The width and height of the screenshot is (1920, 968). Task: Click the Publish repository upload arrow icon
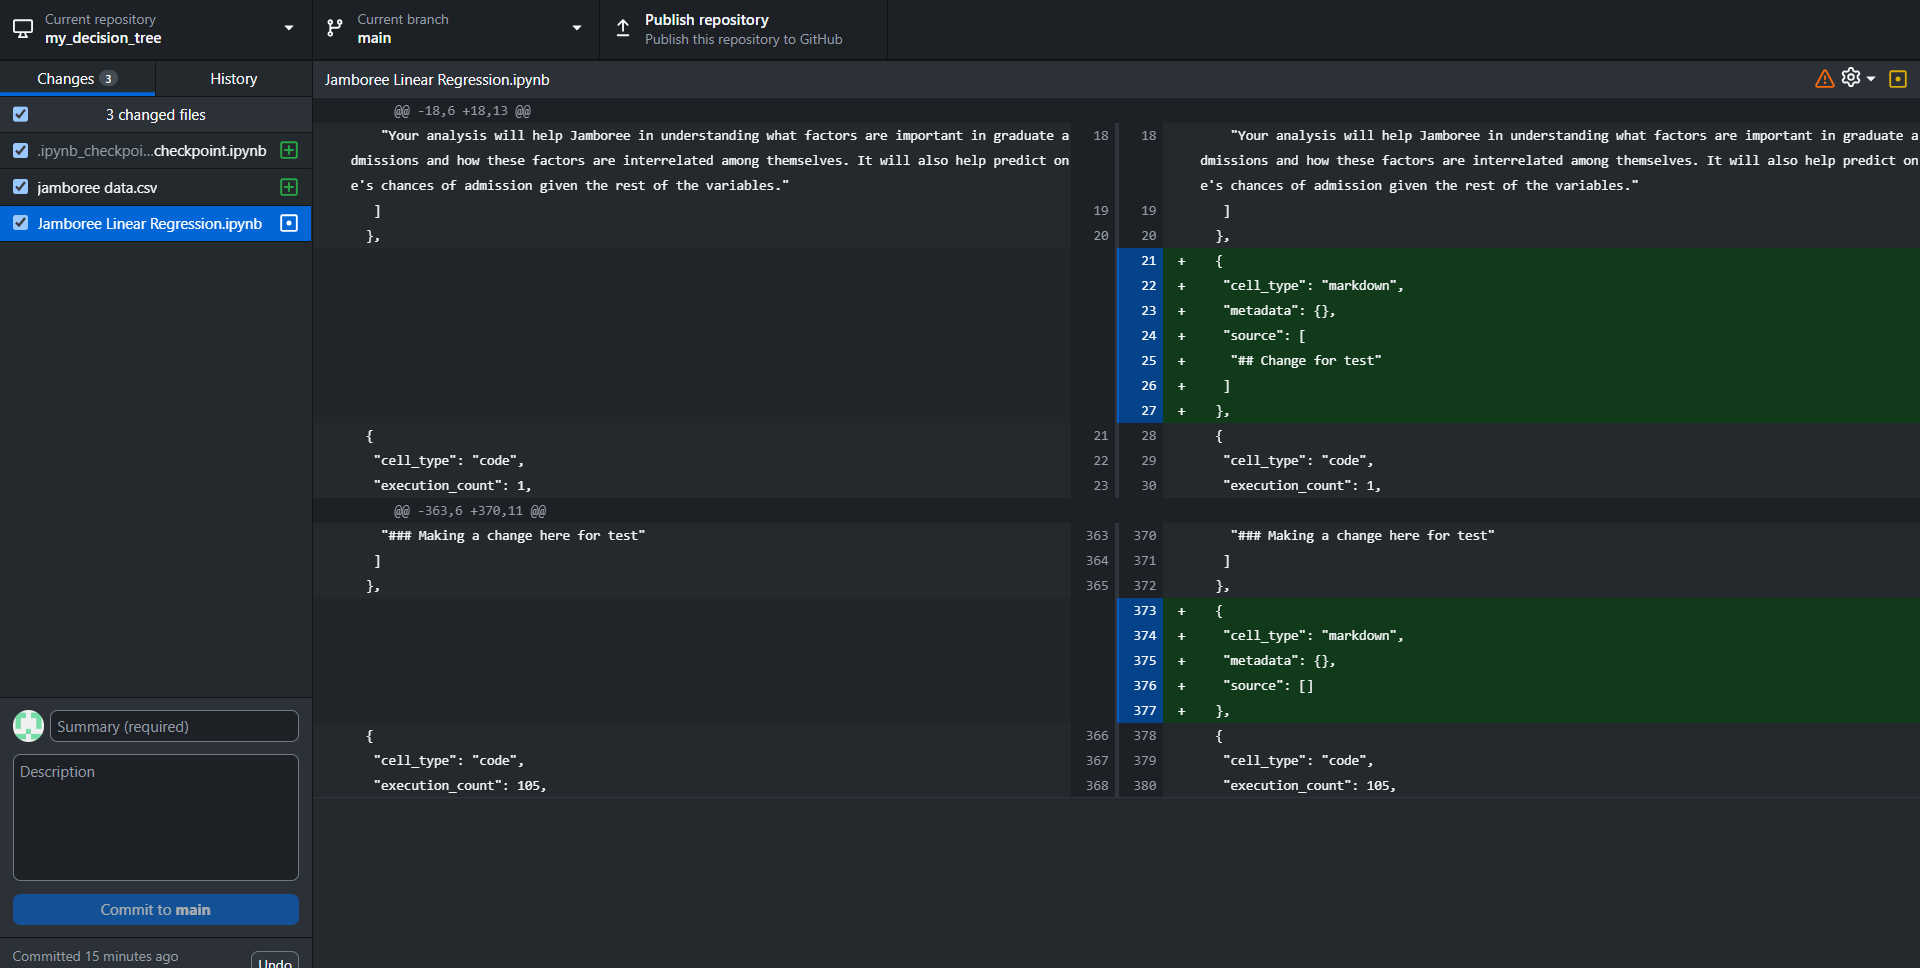tap(623, 29)
